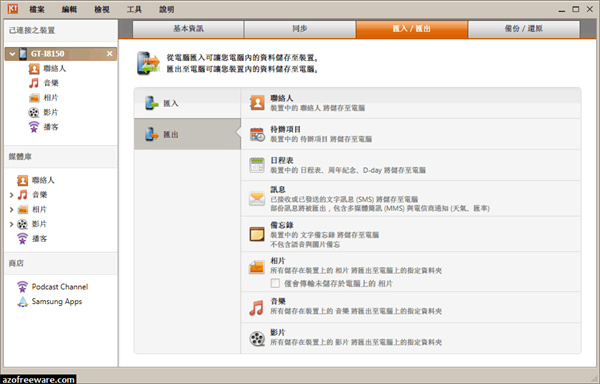Viewport: 600px width, 384px height.
Task: Collapse the GT-I8150 device tree
Action: tap(12, 54)
